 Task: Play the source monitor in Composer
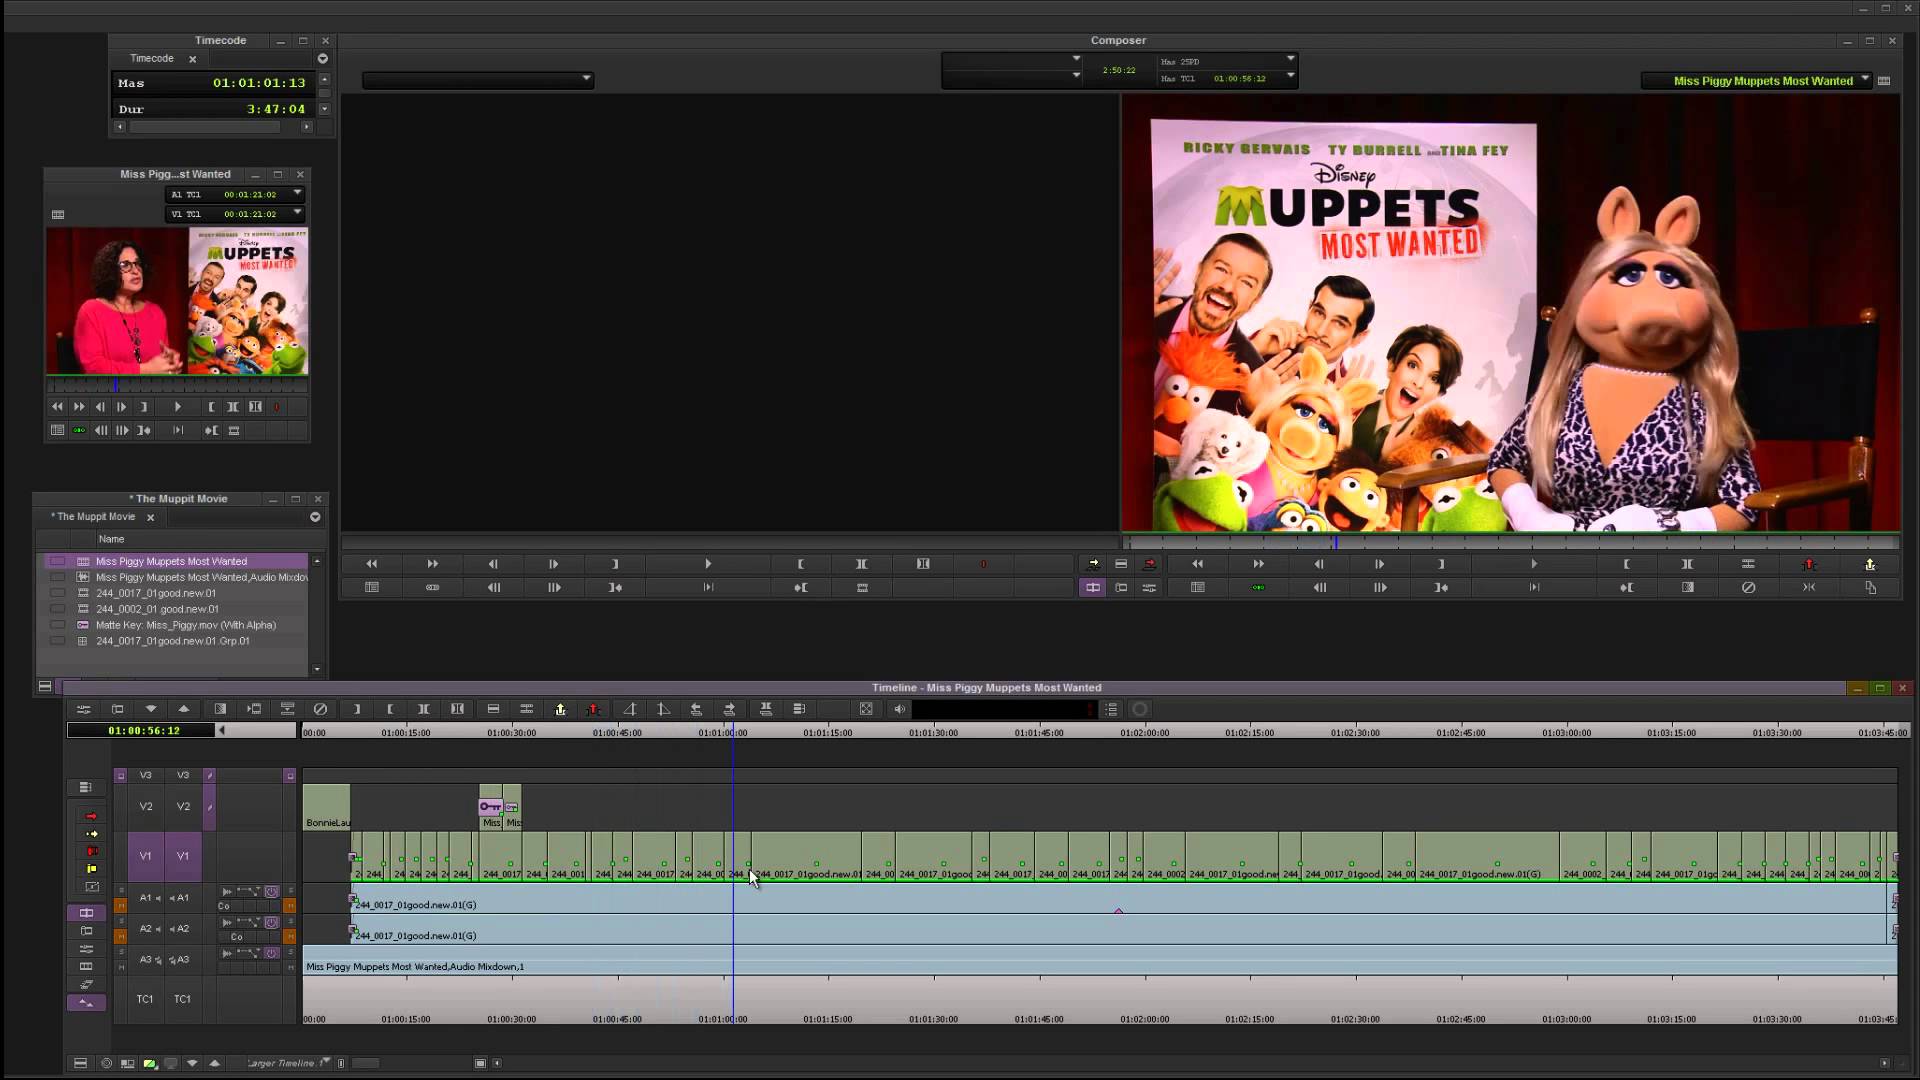pyautogui.click(x=708, y=564)
